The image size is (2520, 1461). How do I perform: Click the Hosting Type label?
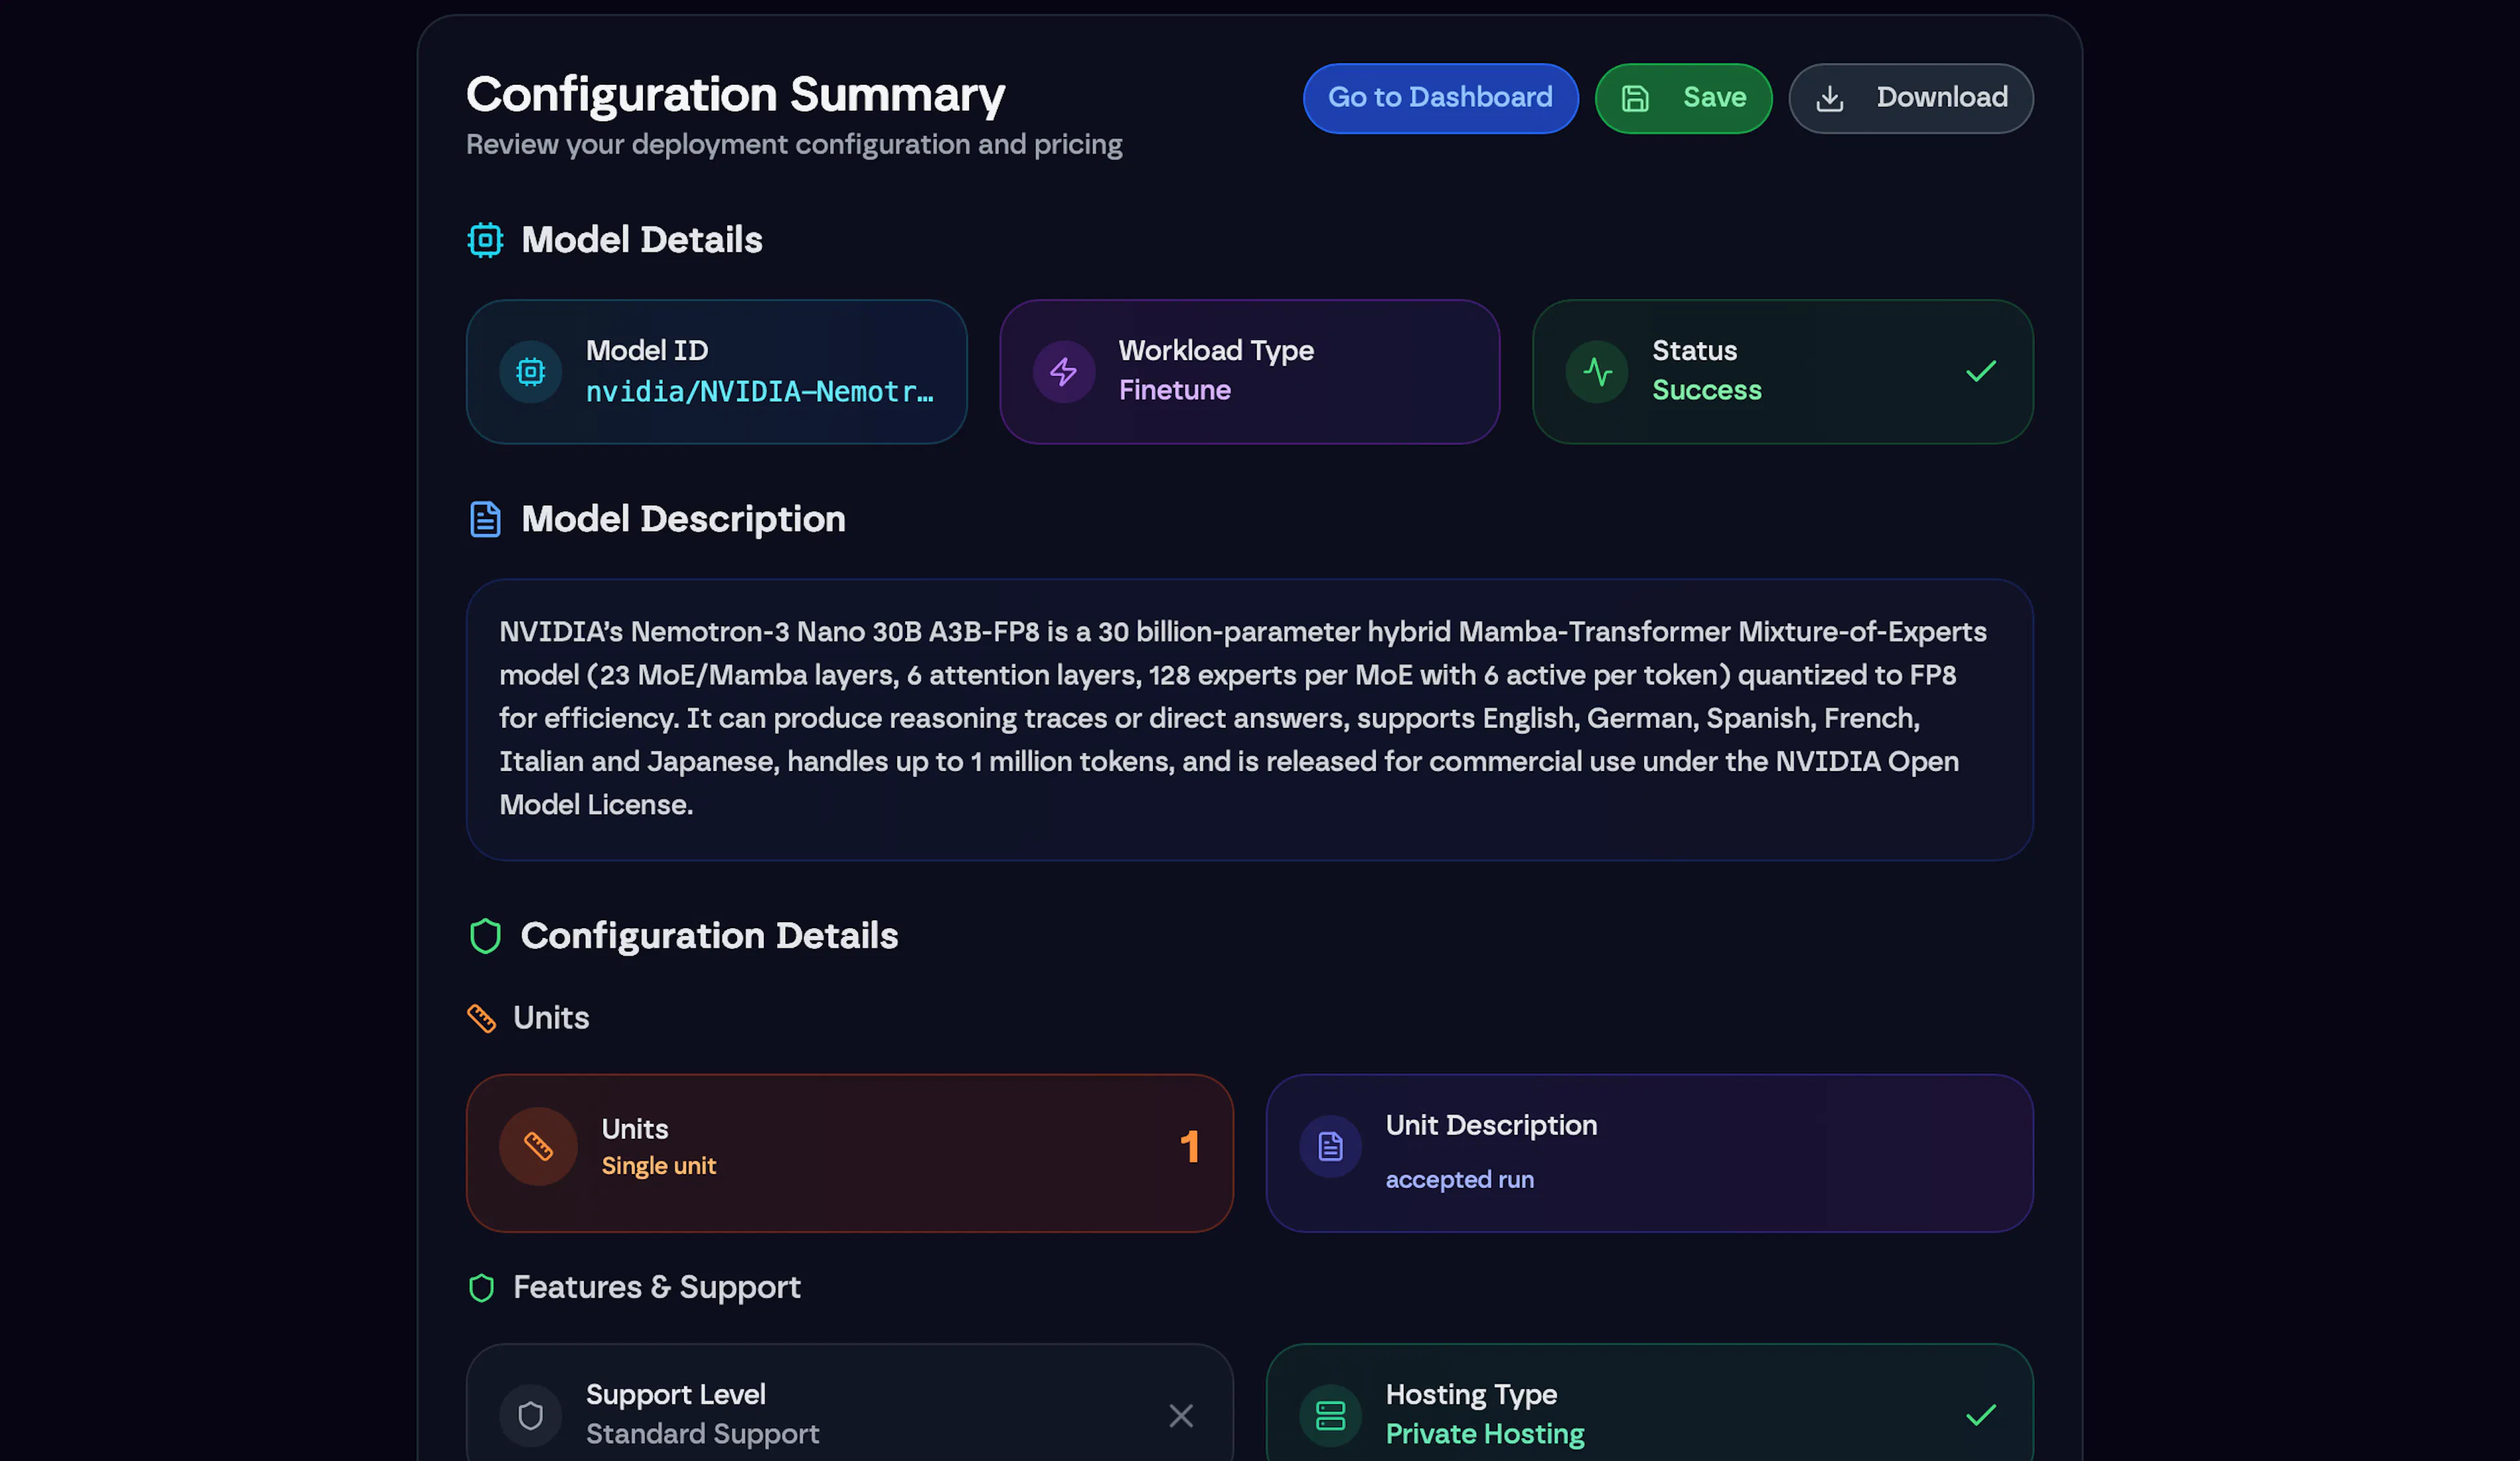tap(1471, 1395)
